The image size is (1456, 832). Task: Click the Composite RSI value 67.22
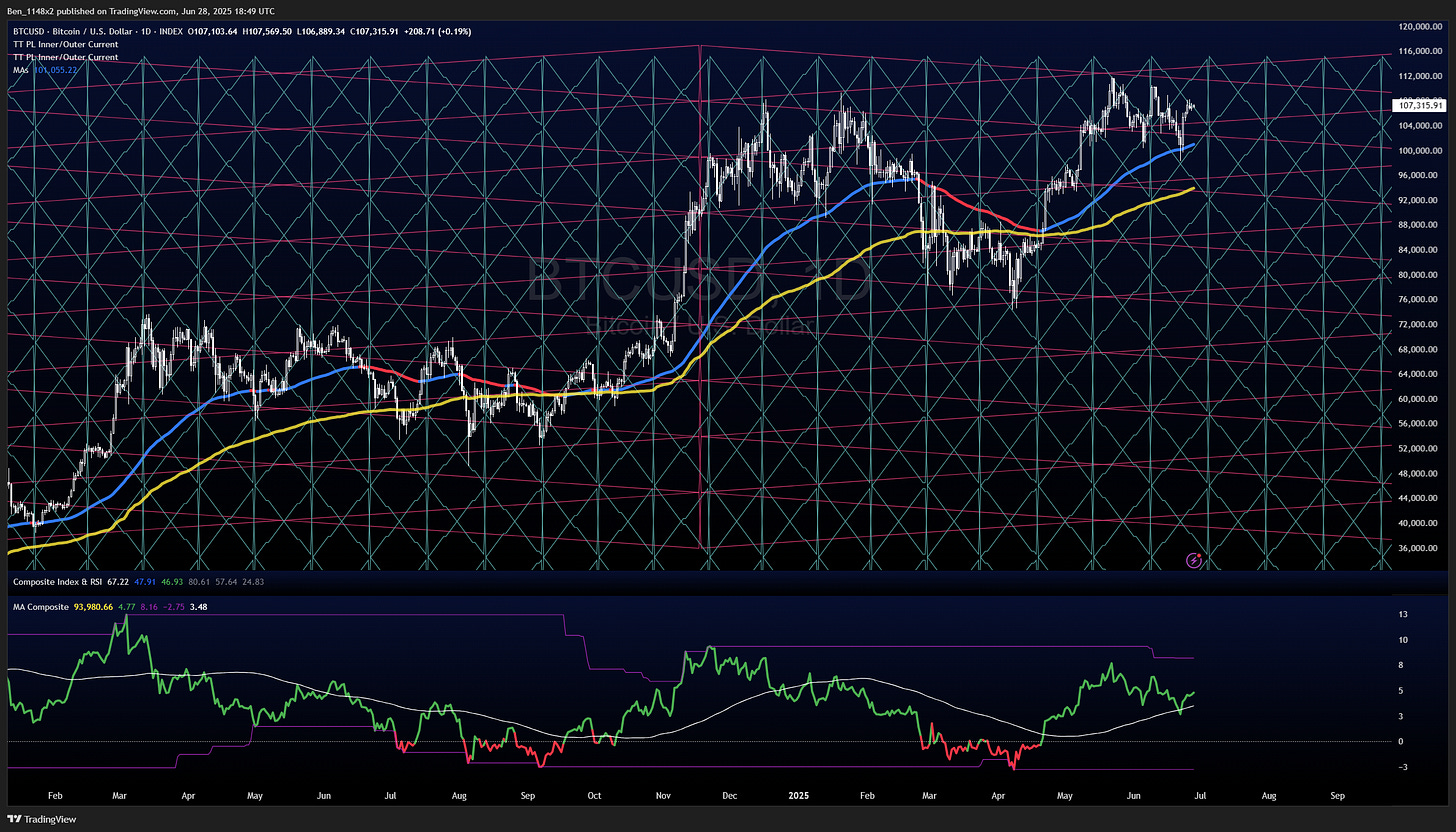pyautogui.click(x=116, y=580)
